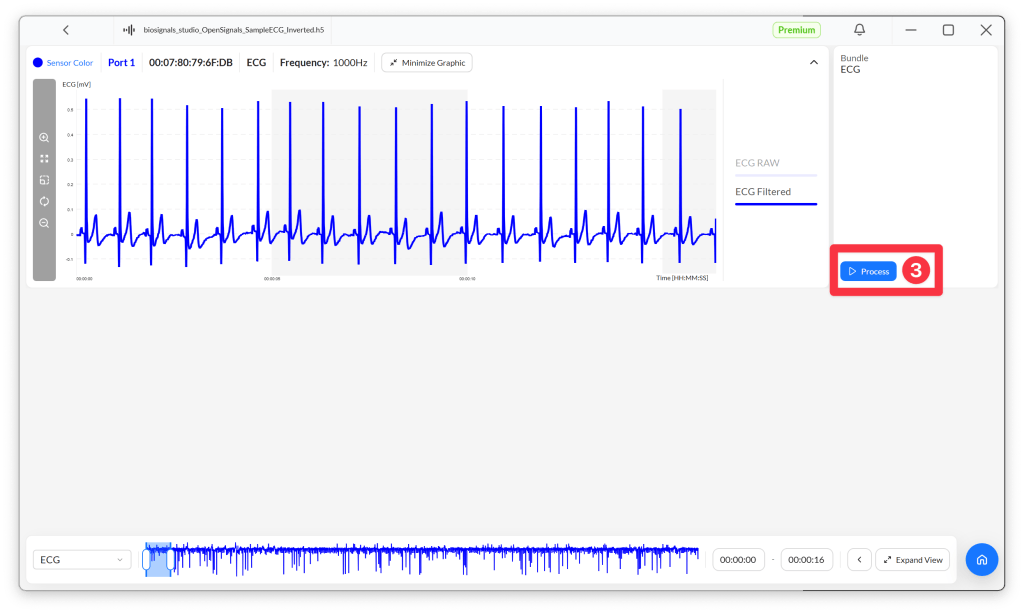Image resolution: width=1024 pixels, height=613 pixels.
Task: Click the waveform file icon beside the filename
Action: (129, 30)
